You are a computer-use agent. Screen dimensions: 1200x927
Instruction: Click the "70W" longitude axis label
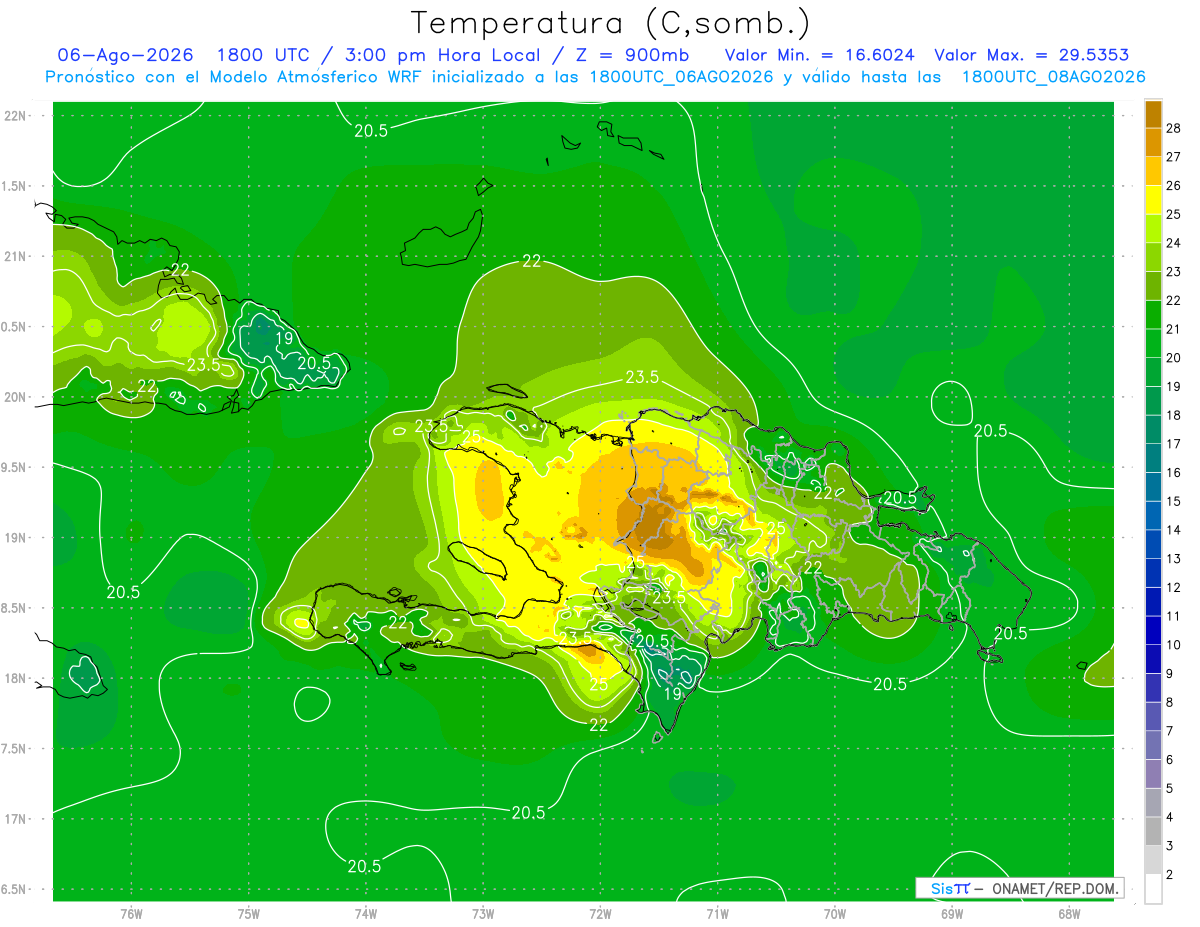[x=835, y=914]
